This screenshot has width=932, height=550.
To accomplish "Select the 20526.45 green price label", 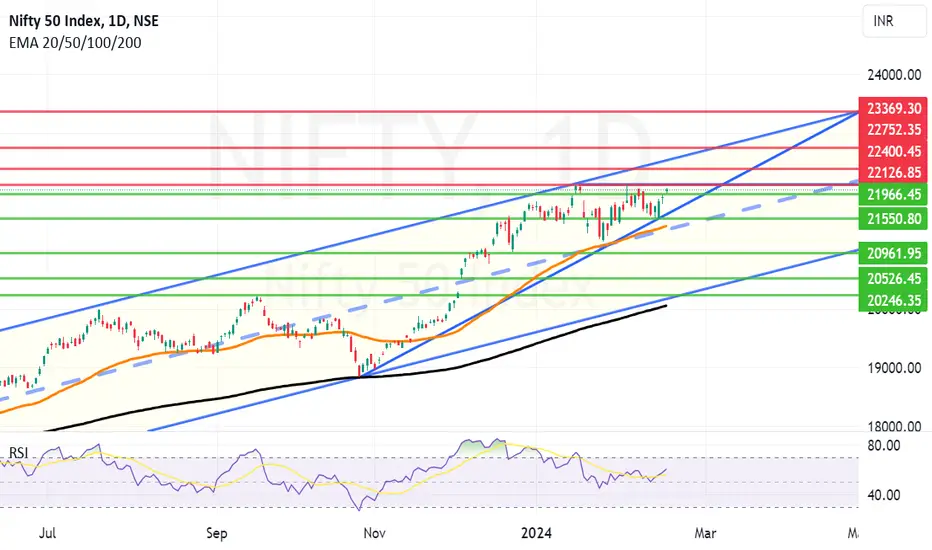I will [893, 278].
